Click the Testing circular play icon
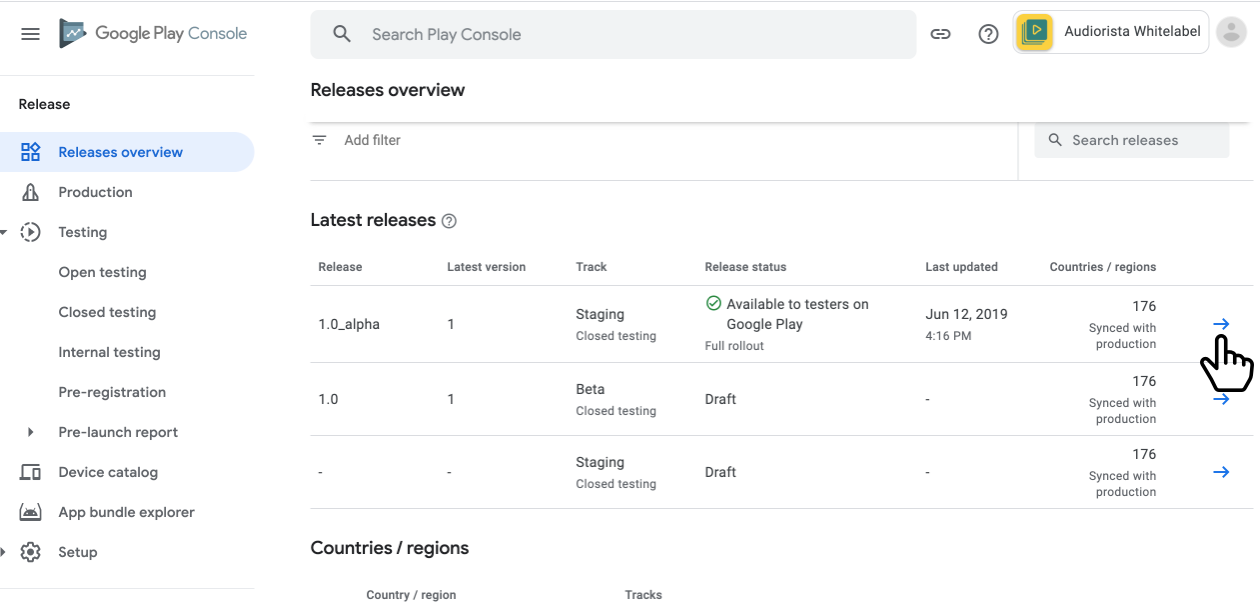This screenshot has width=1260, height=604. click(x=31, y=232)
